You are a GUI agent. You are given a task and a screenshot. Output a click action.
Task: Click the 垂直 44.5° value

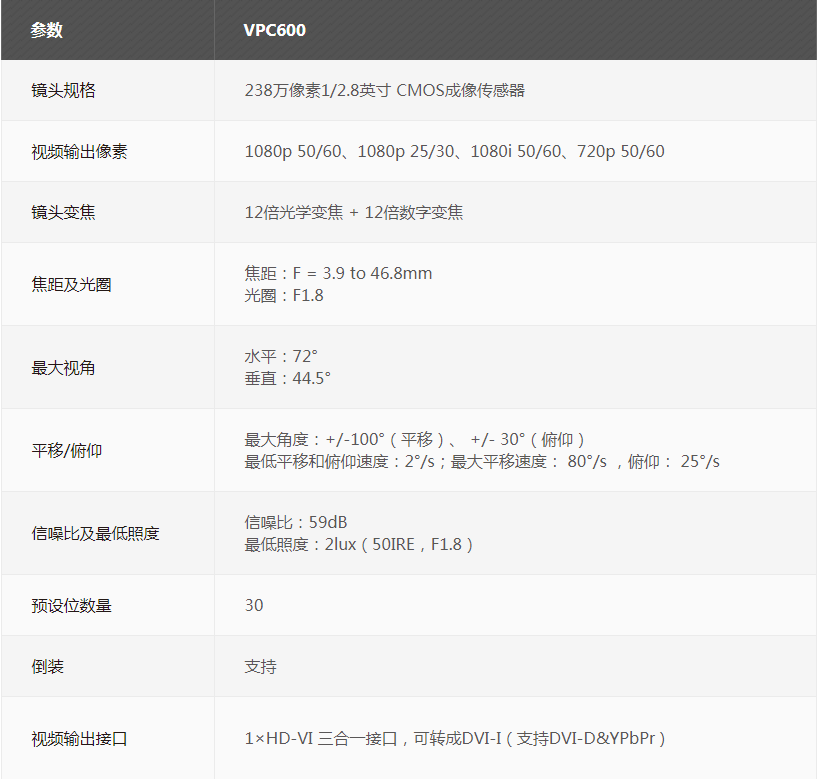click(288, 379)
